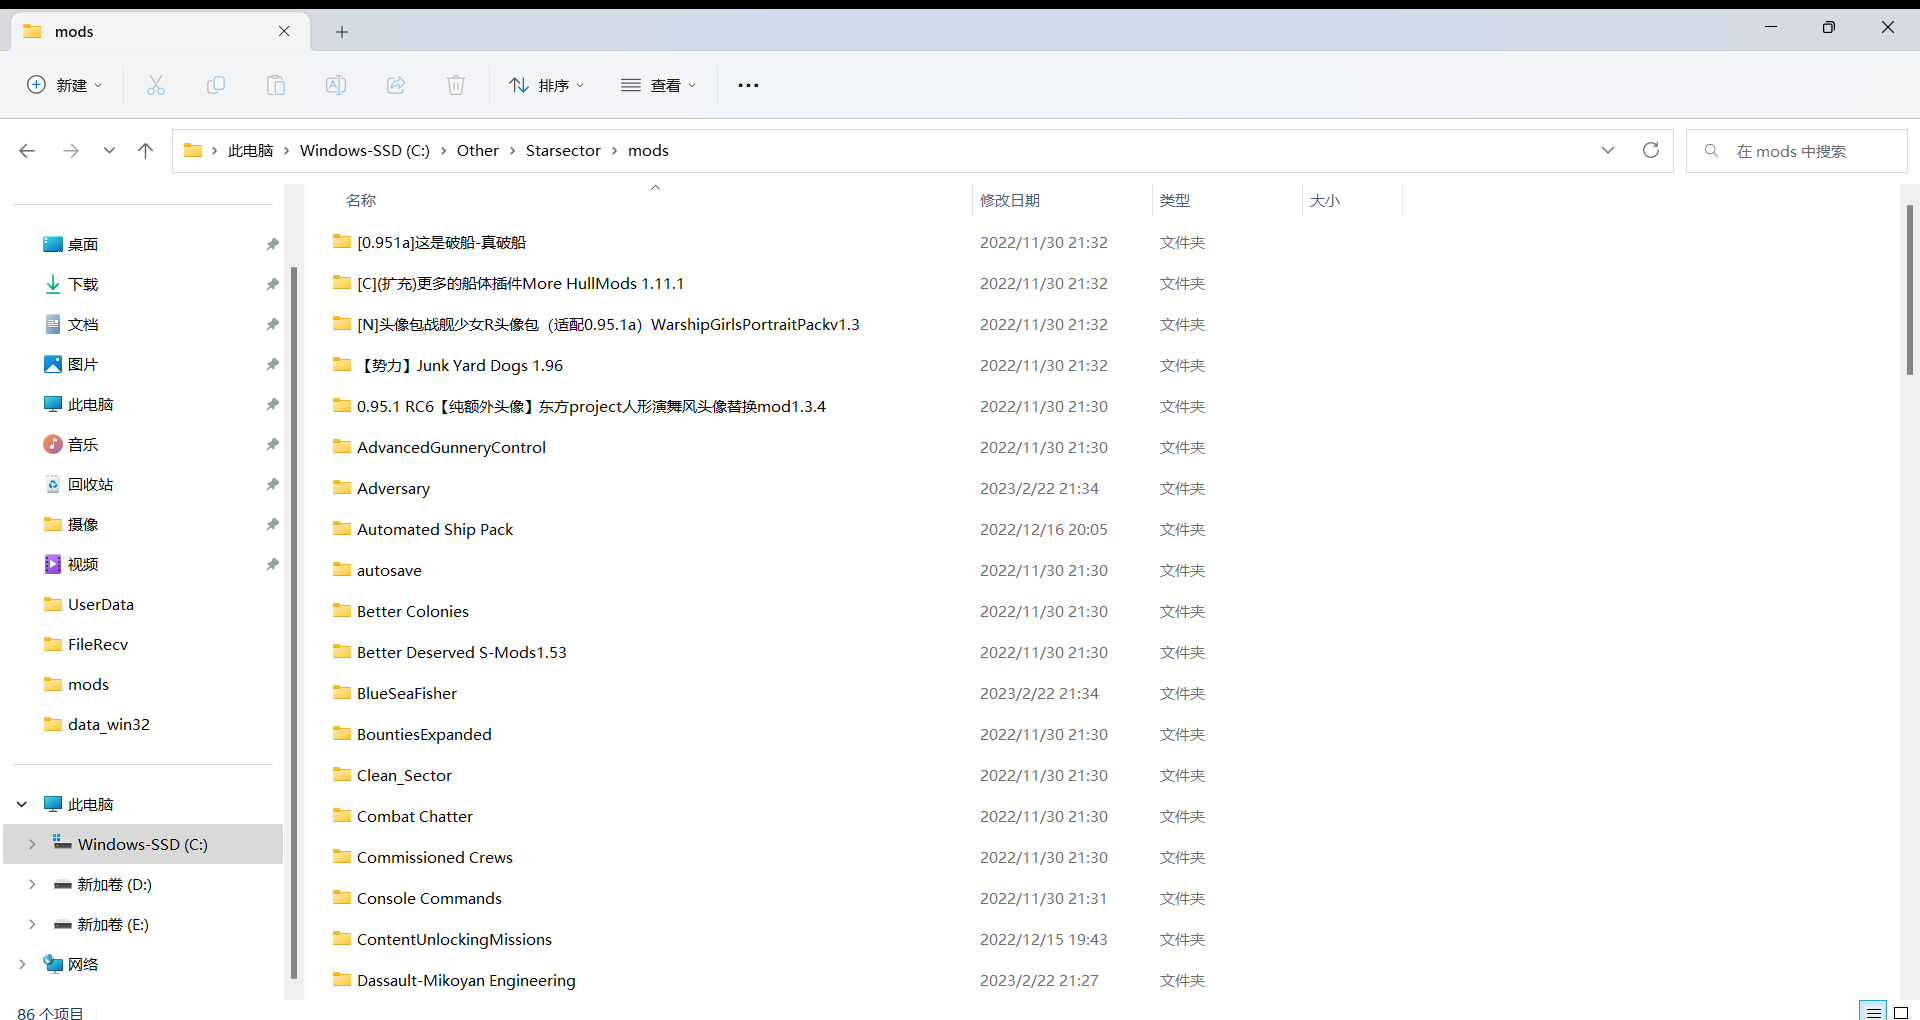Click the Paste clipboard icon
Image resolution: width=1920 pixels, height=1020 pixels.
(276, 86)
